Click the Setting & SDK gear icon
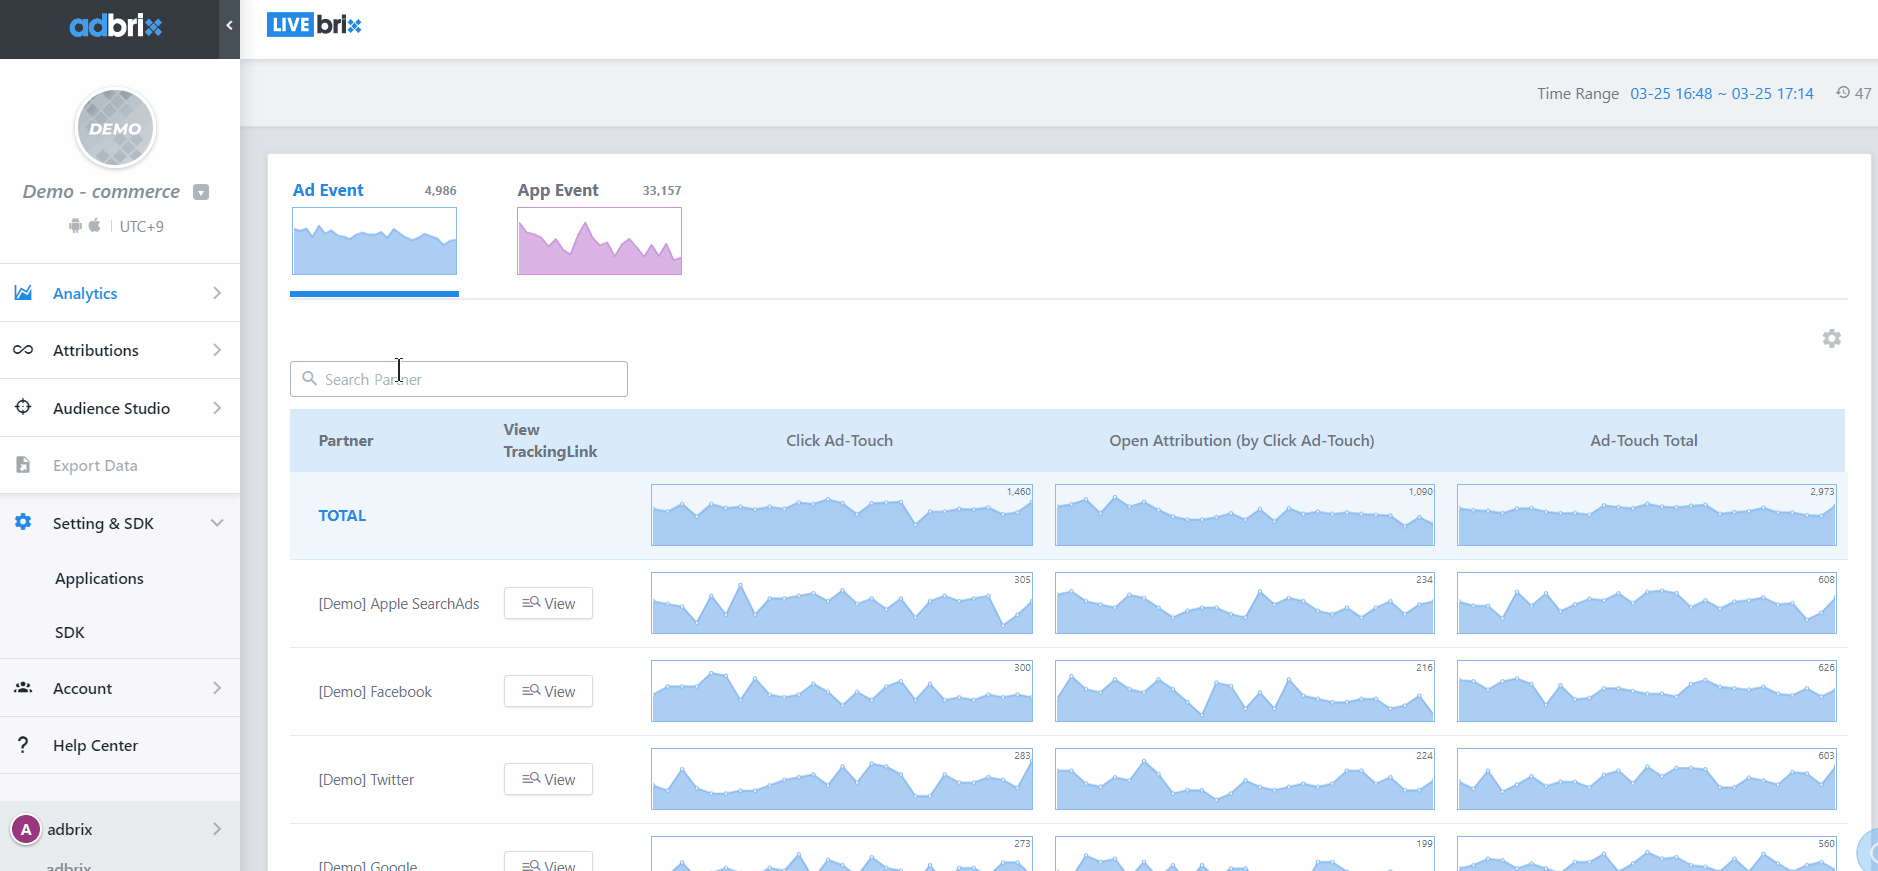The image size is (1878, 871). (23, 522)
